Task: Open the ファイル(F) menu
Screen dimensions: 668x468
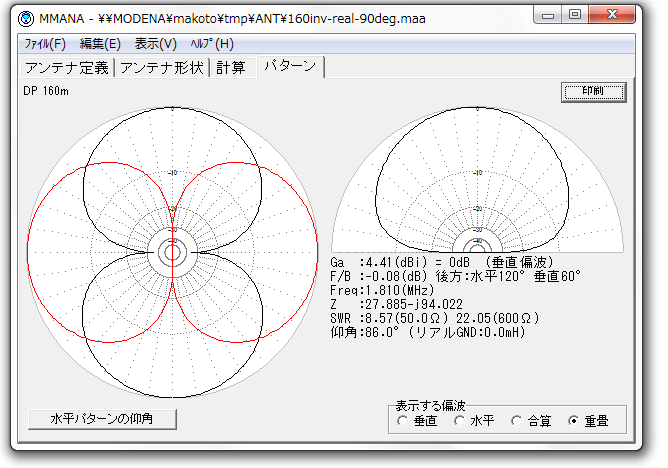Action: point(44,44)
